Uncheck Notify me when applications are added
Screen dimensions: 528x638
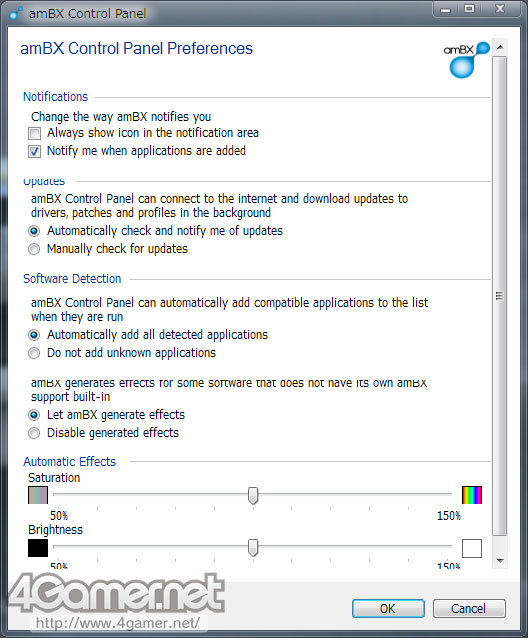[34, 151]
